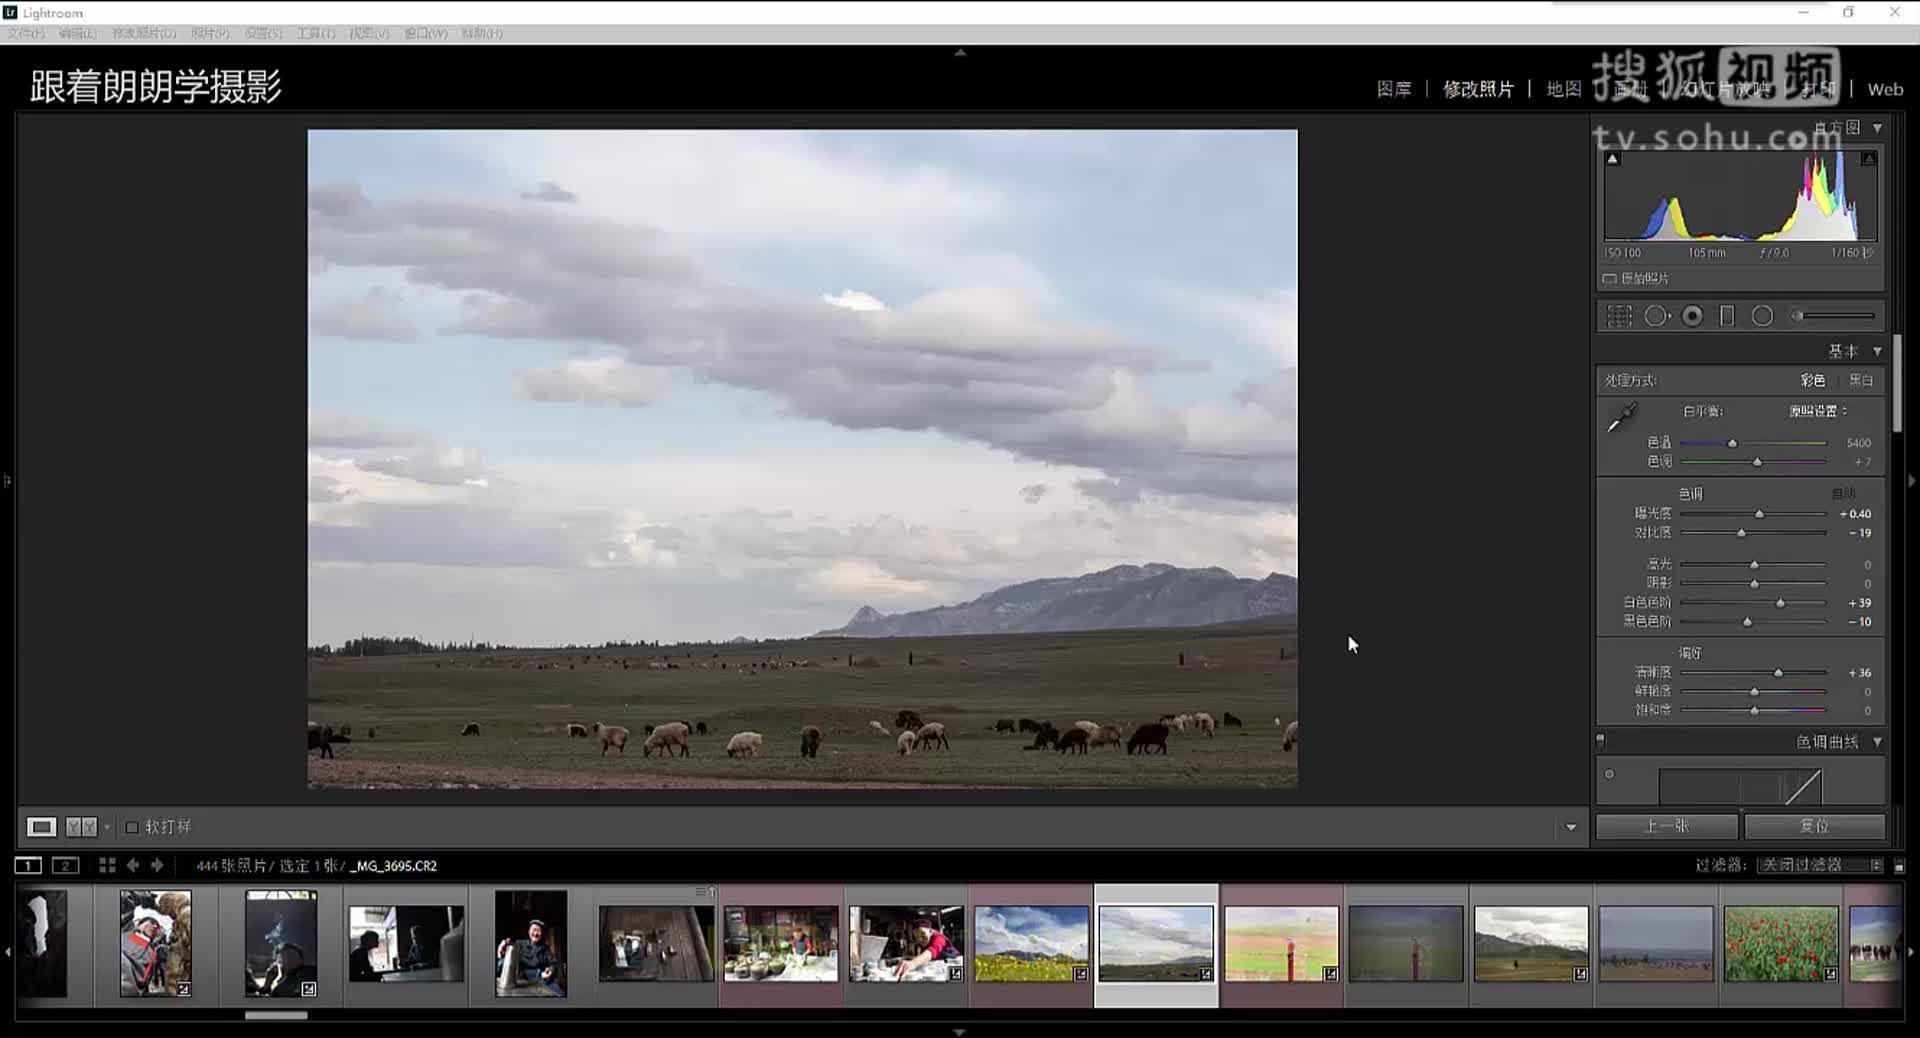The width and height of the screenshot is (1920, 1038).
Task: Switch to the 图库 module
Action: (1396, 88)
